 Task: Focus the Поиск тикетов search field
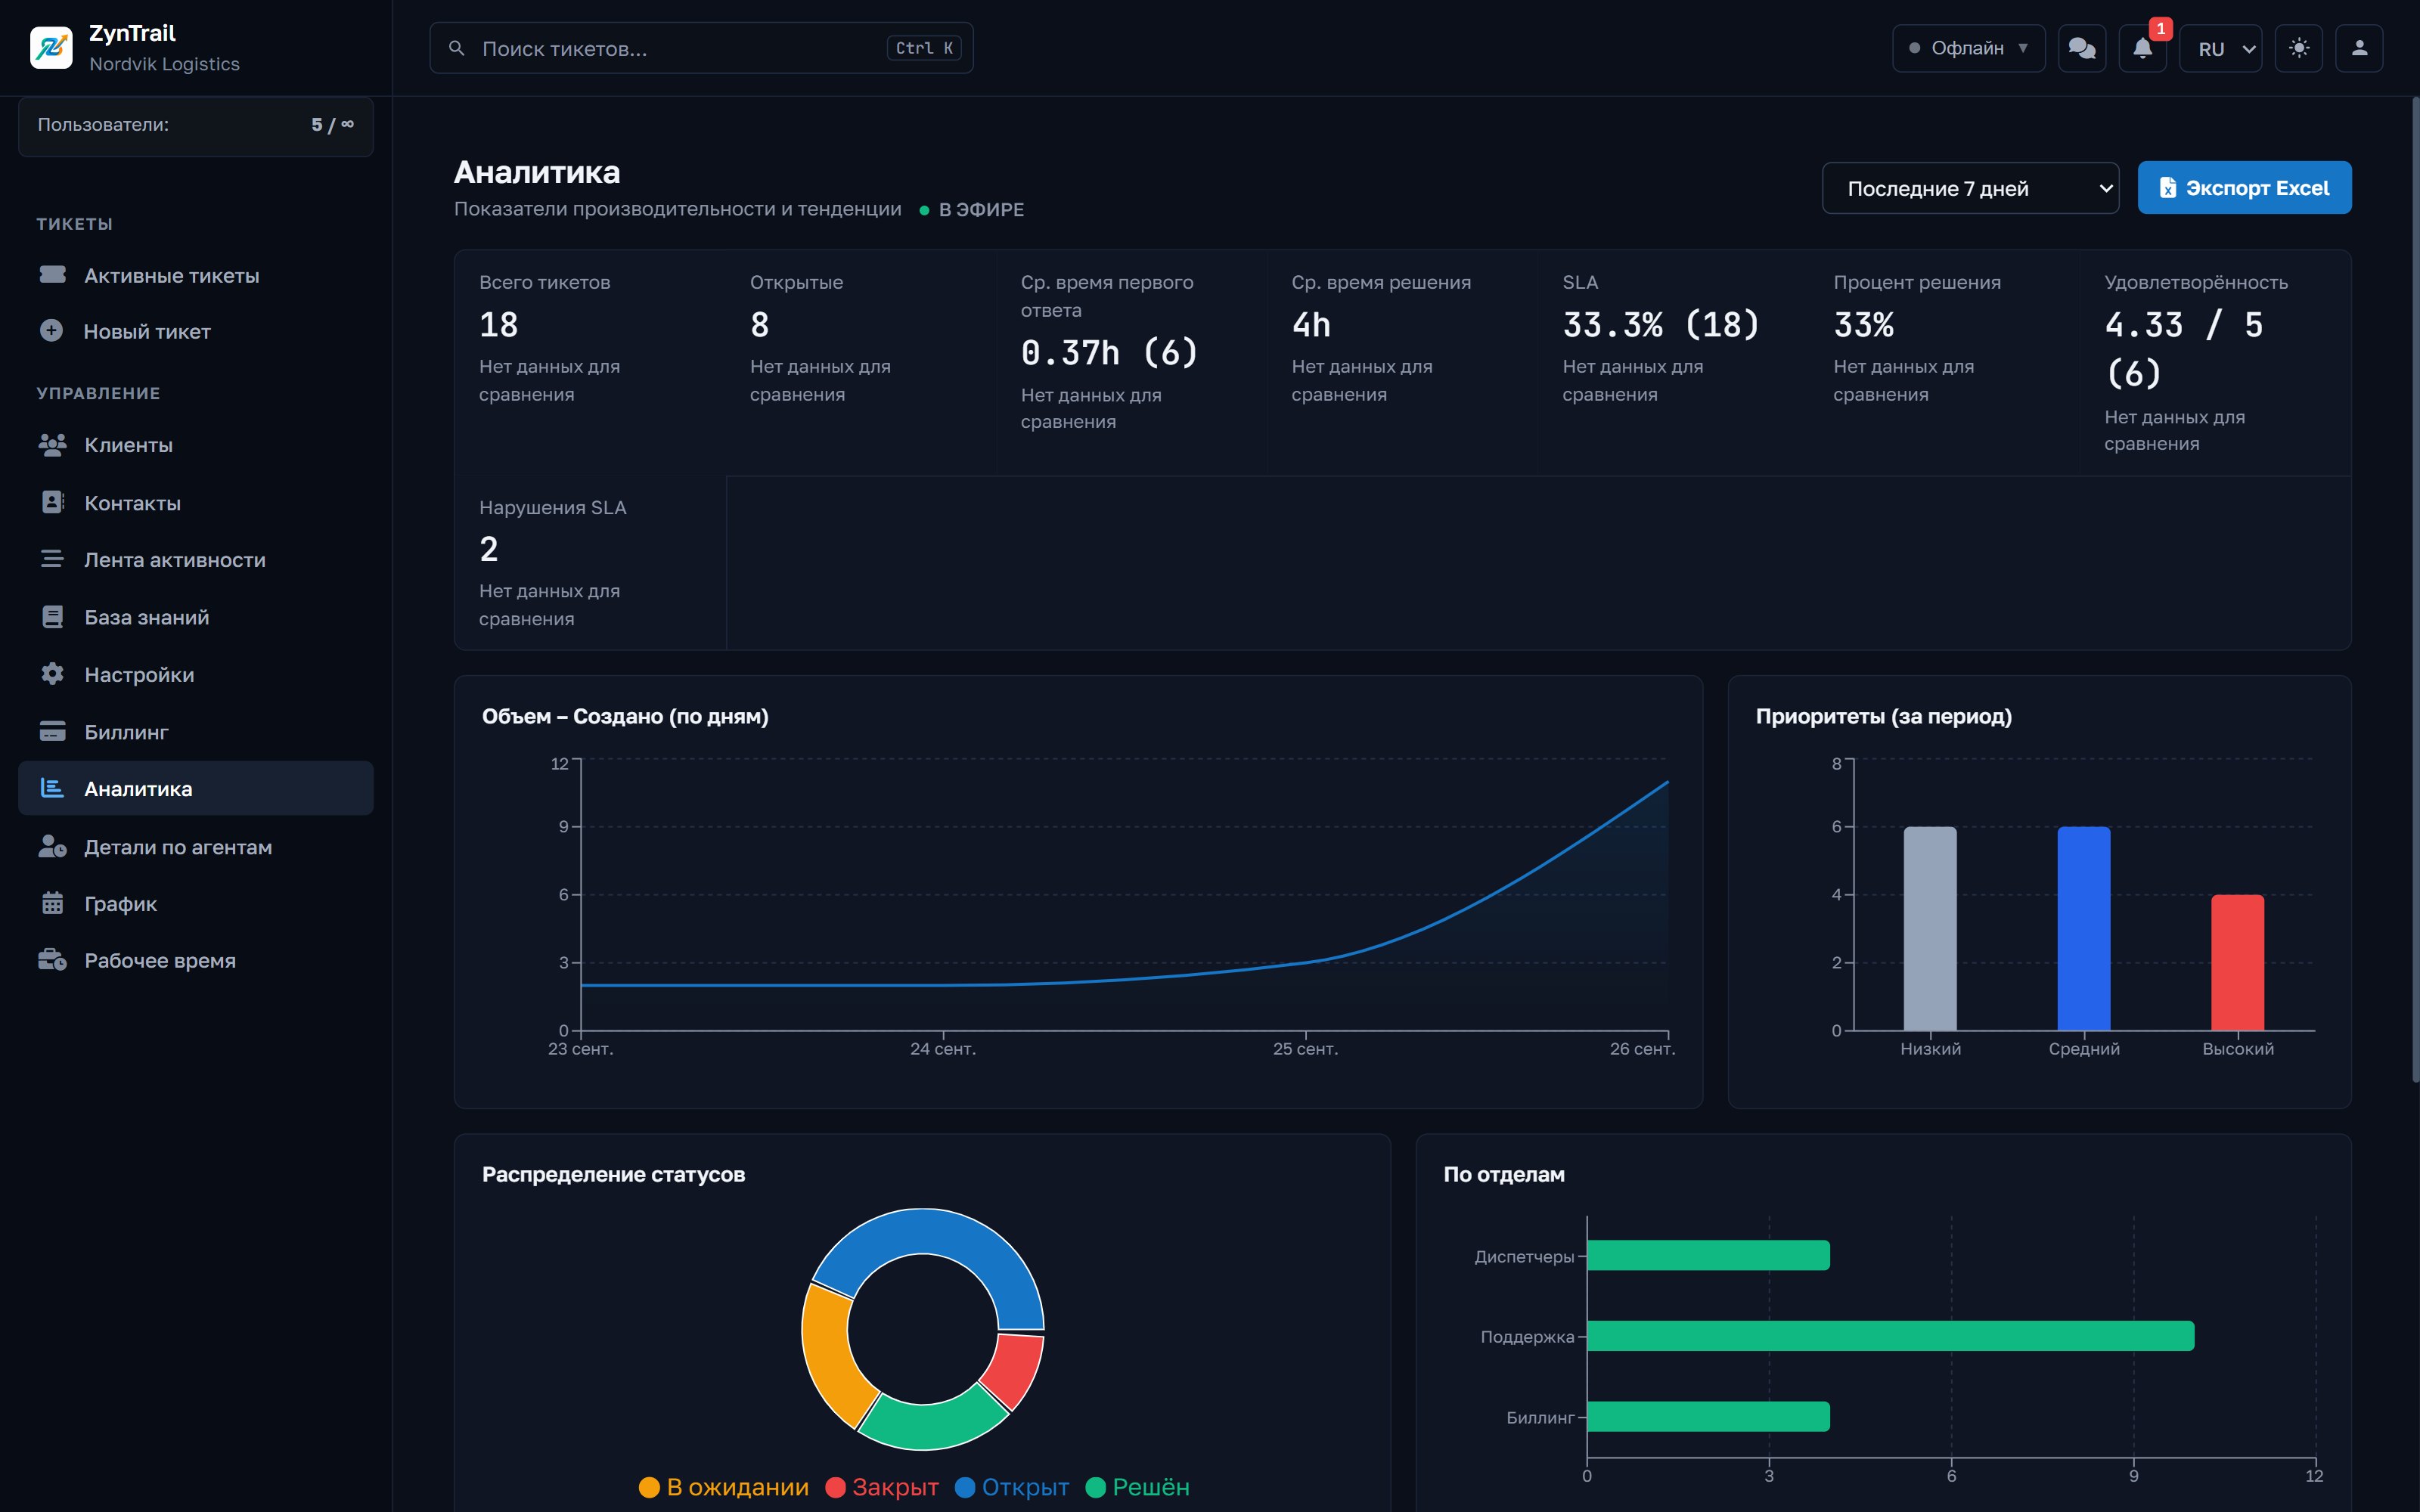point(701,48)
